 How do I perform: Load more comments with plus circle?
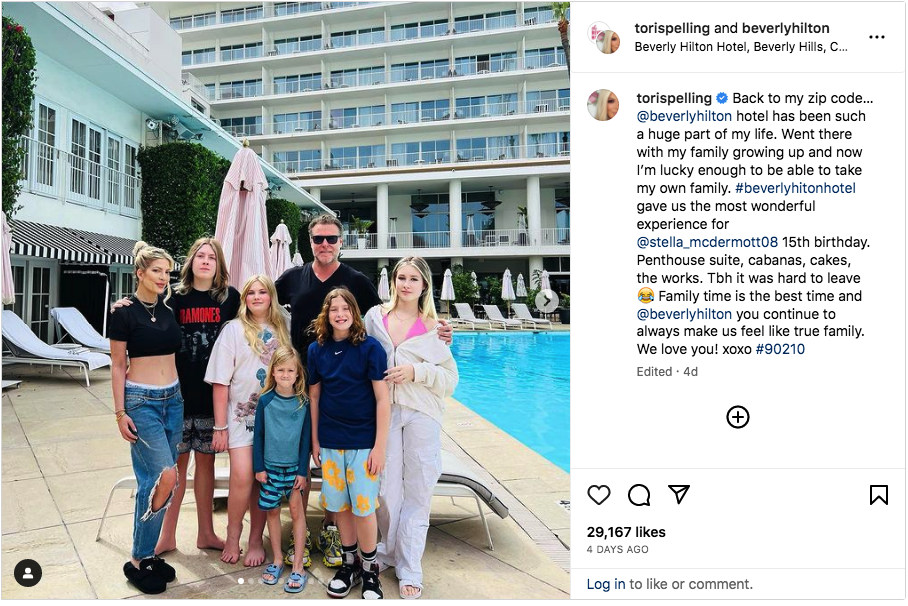[x=738, y=417]
